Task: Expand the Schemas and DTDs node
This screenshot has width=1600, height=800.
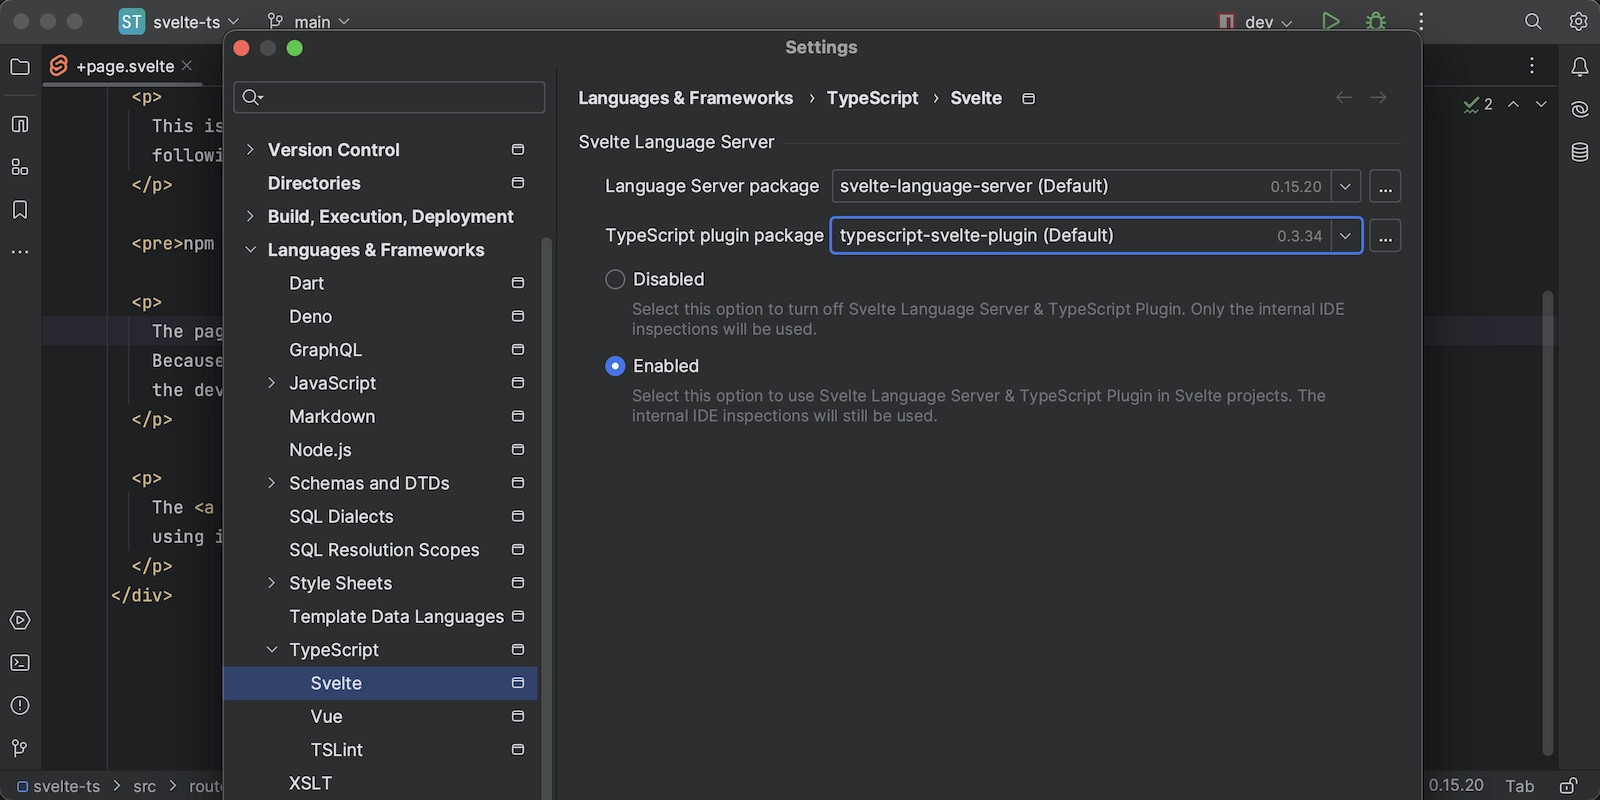Action: point(271,483)
